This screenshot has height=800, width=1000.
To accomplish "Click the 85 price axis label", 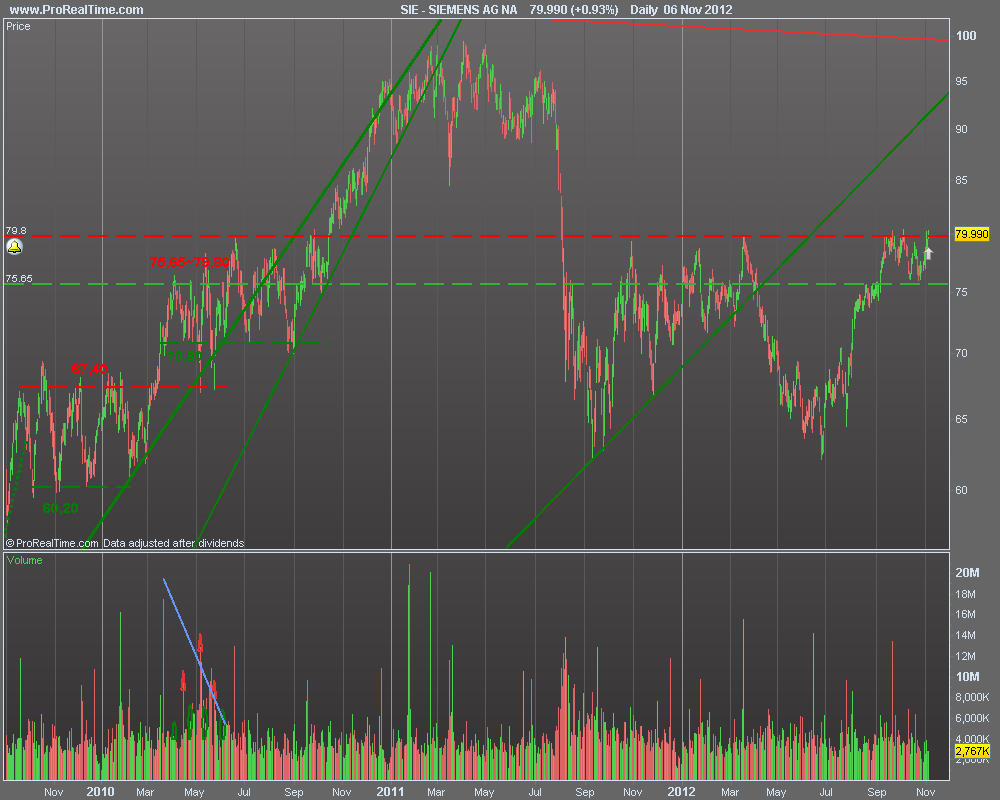I will pyautogui.click(x=961, y=180).
